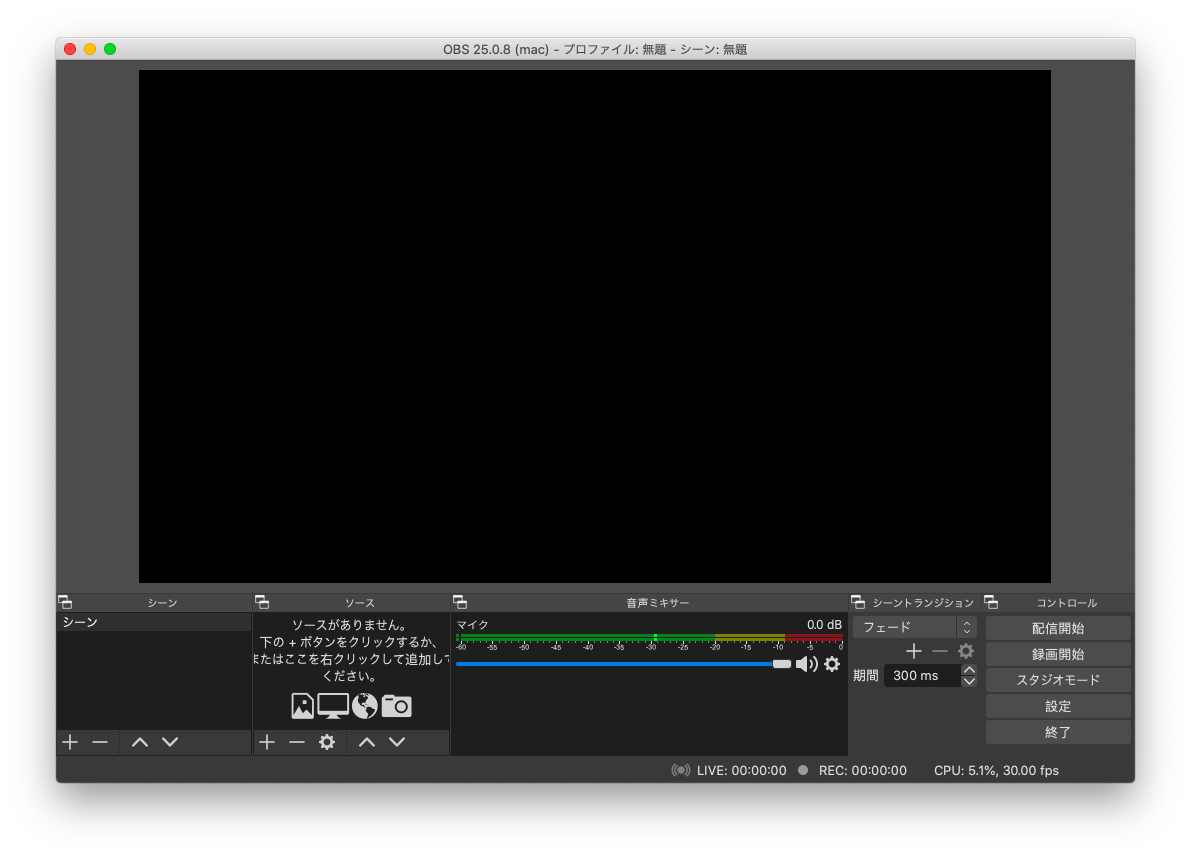Screen dimensions: 1191x857
Task: Start recording with 録画開始 button
Action: coord(1058,654)
